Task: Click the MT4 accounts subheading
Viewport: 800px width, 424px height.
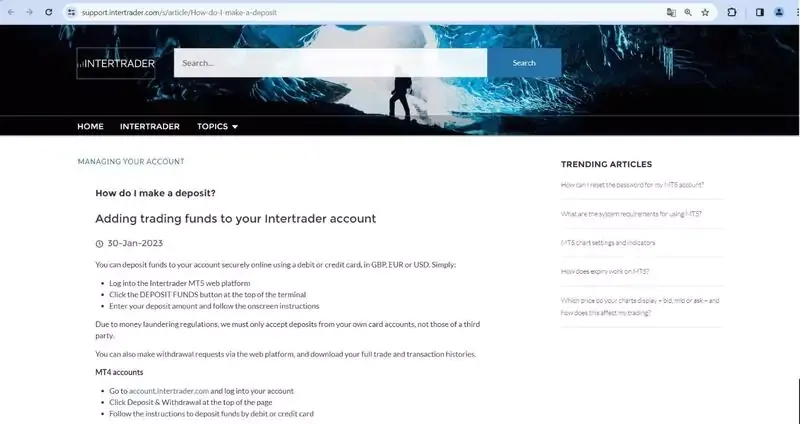Action: click(119, 372)
